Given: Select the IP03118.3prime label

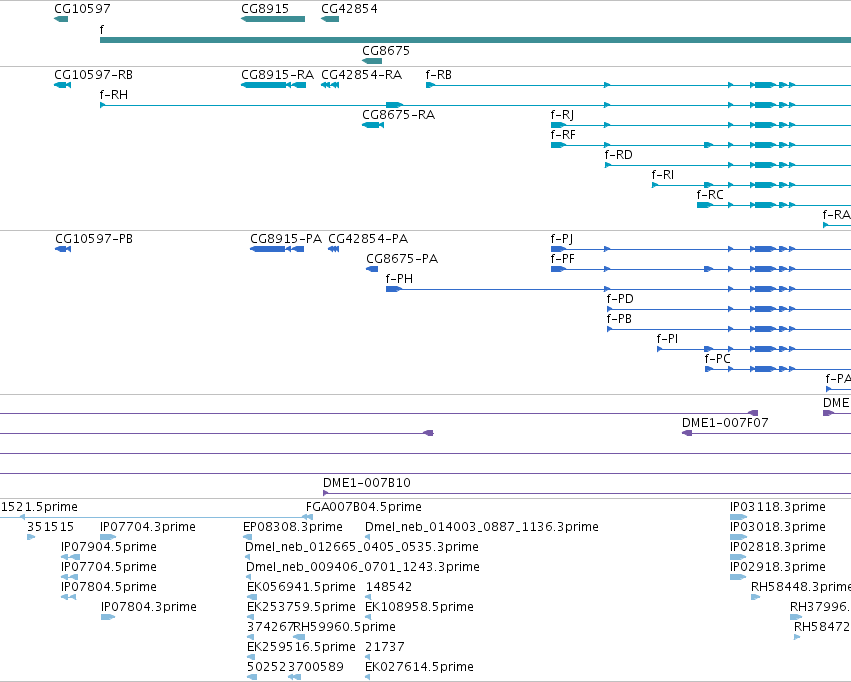Looking at the screenshot, I should [778, 507].
